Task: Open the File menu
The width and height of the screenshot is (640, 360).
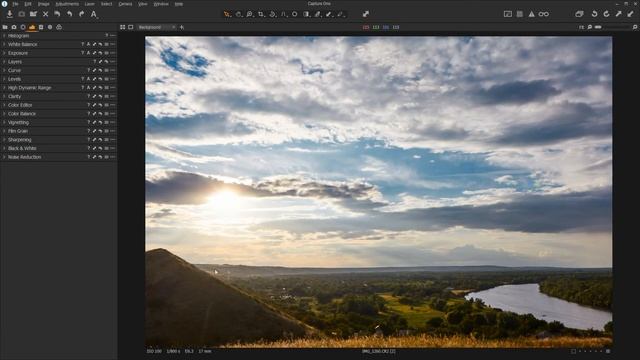Action: coord(16,4)
